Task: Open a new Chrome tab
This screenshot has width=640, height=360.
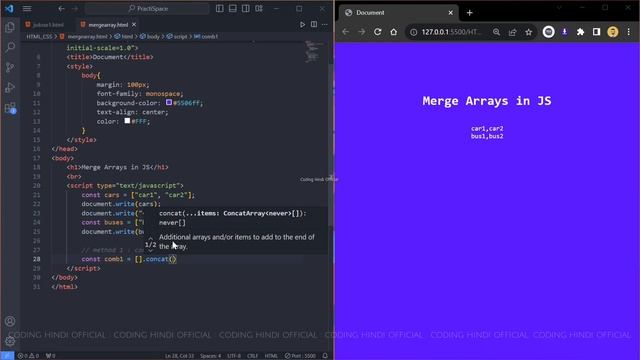Action: (x=469, y=13)
